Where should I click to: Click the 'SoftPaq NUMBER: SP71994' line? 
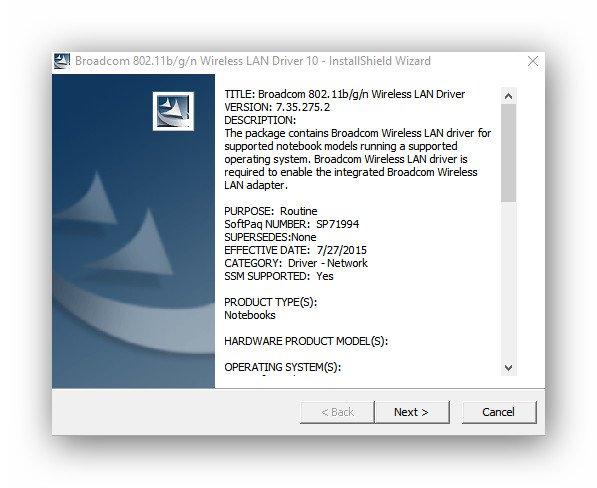click(292, 224)
